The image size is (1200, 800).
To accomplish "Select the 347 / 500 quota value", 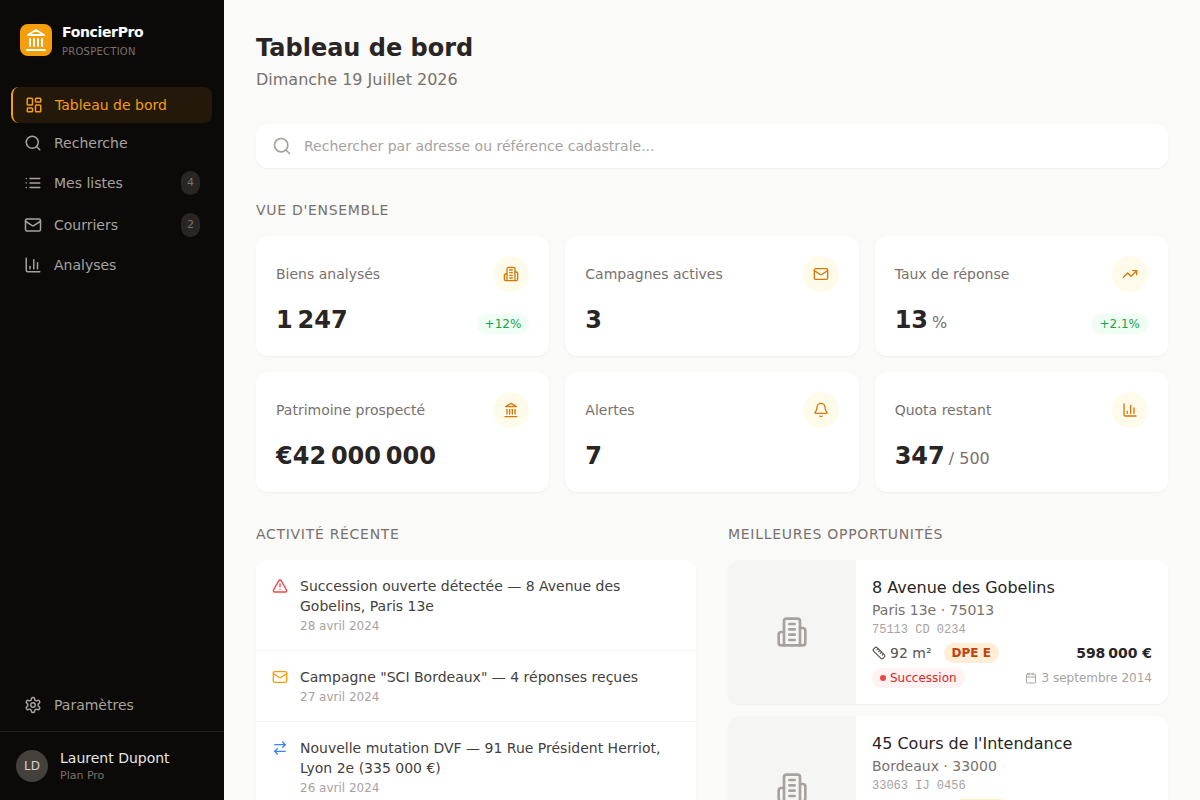I will pos(942,456).
